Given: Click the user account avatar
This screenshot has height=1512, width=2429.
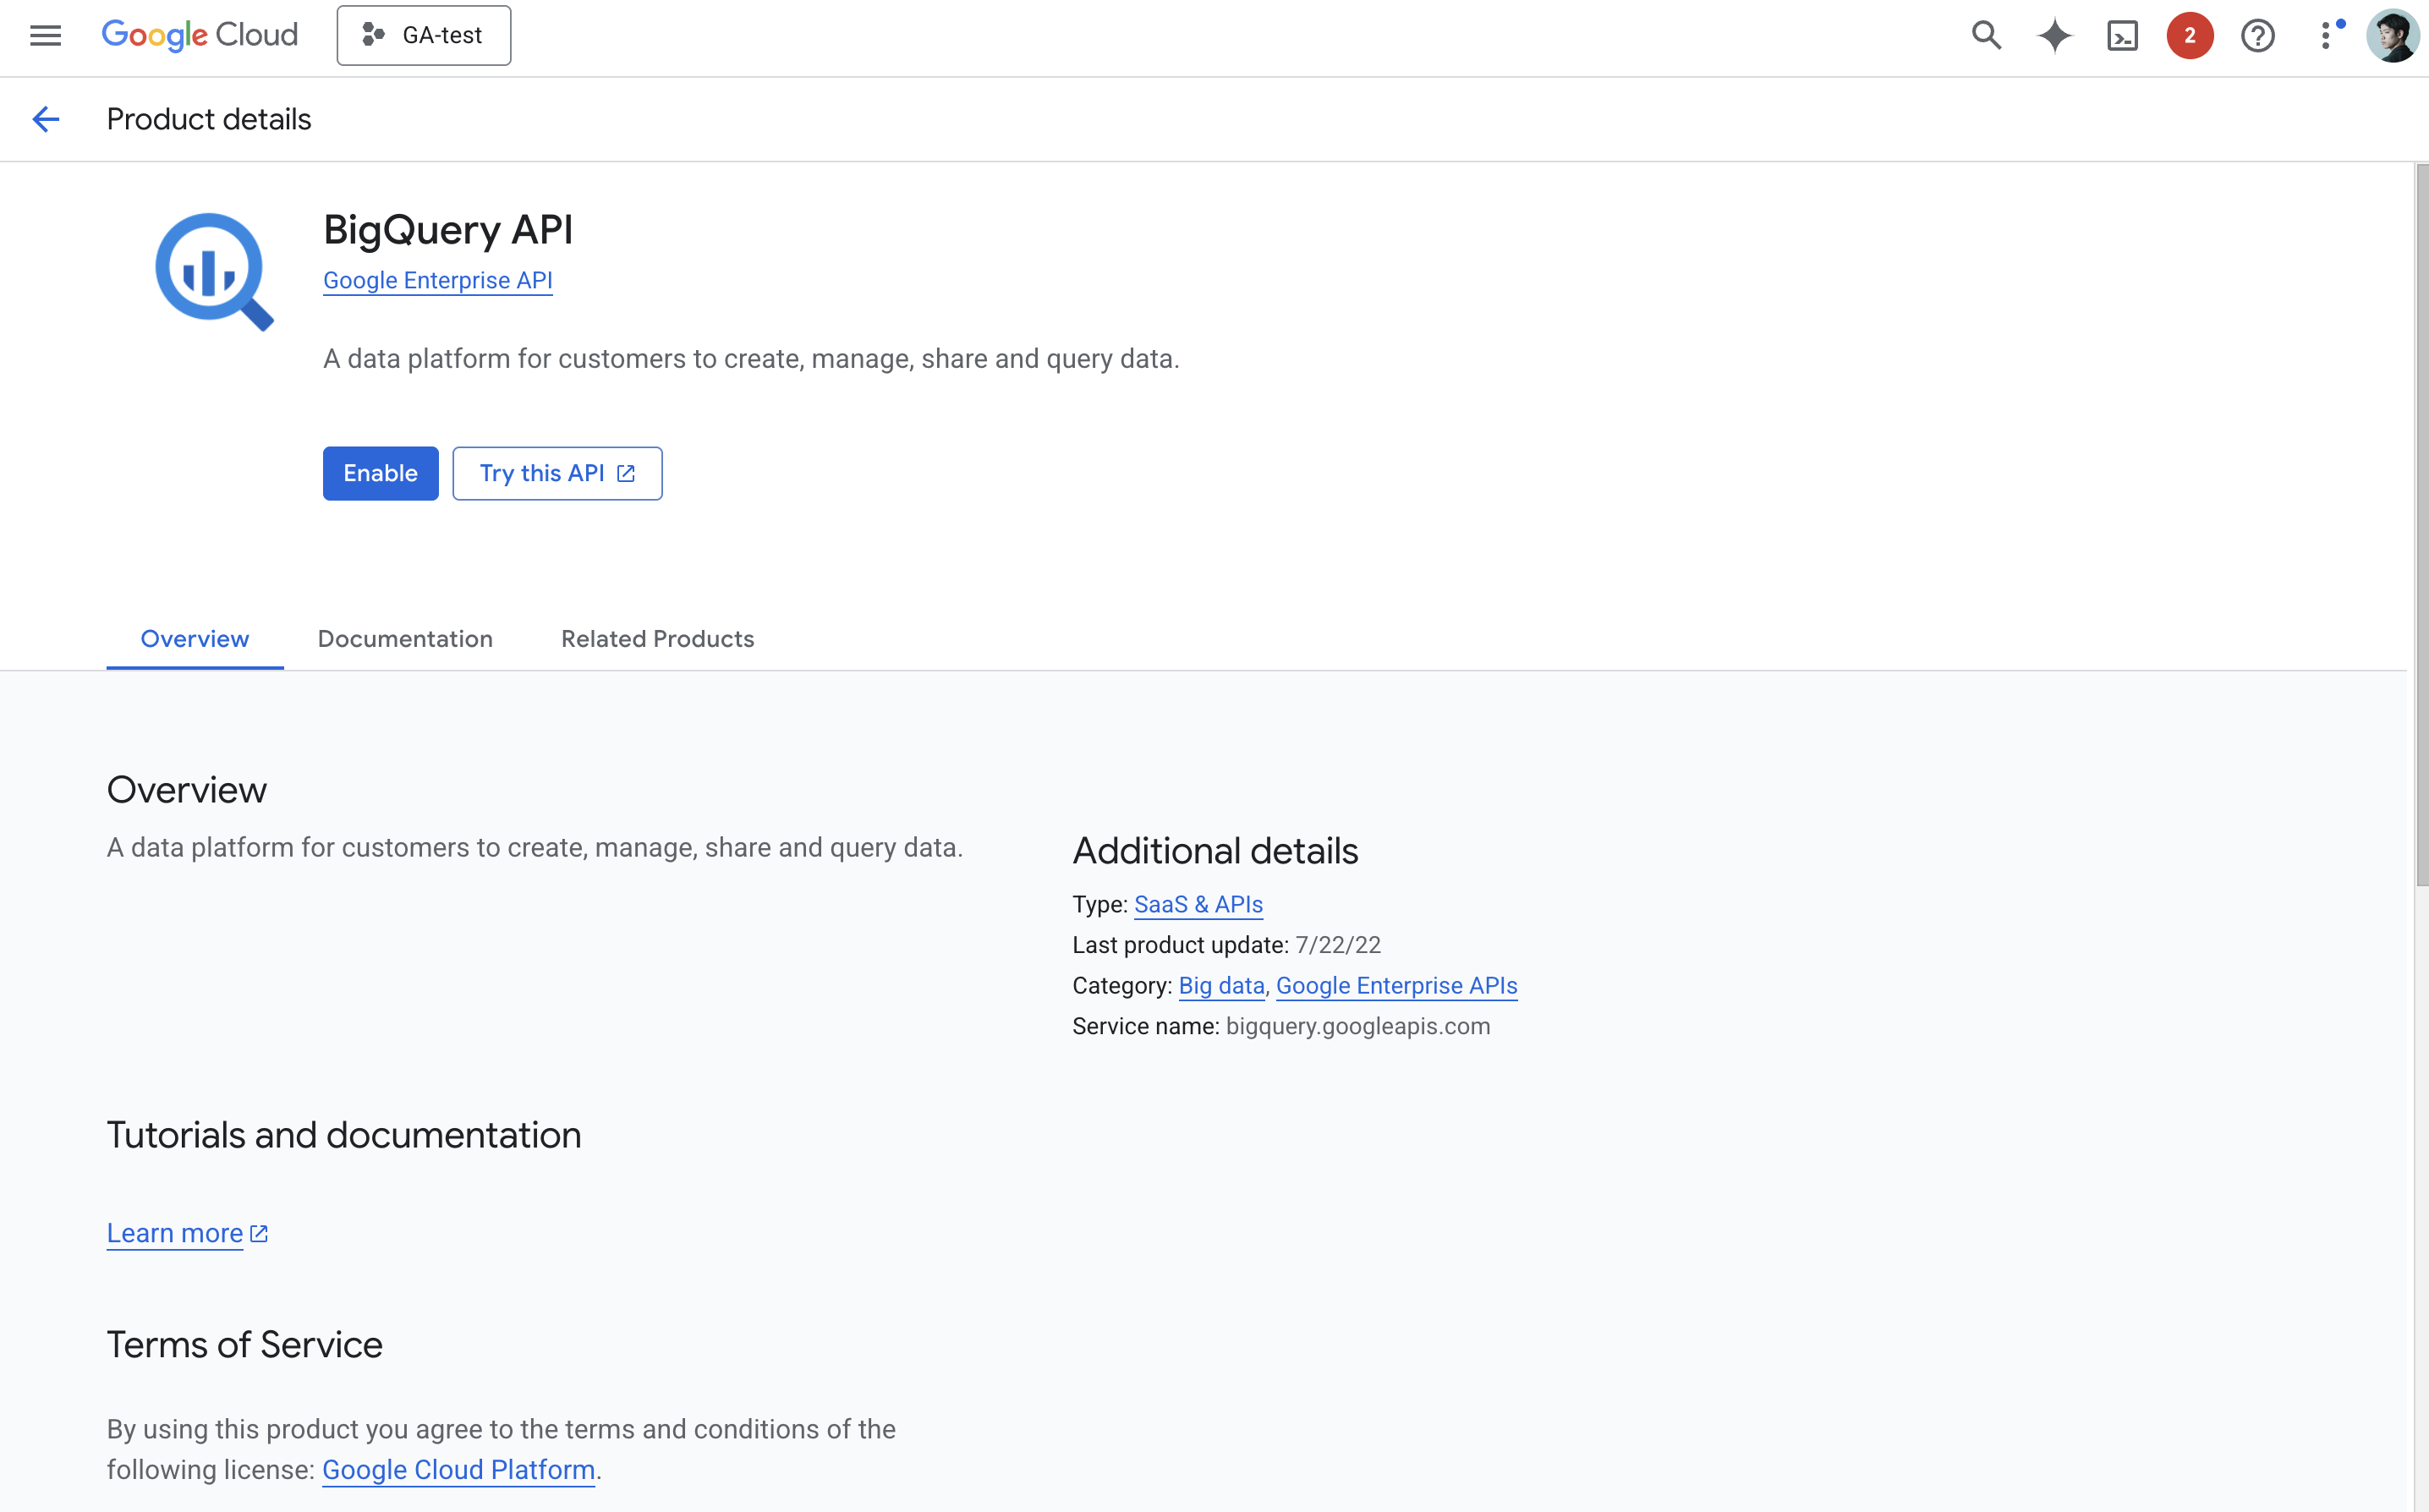Looking at the screenshot, I should 2392,36.
